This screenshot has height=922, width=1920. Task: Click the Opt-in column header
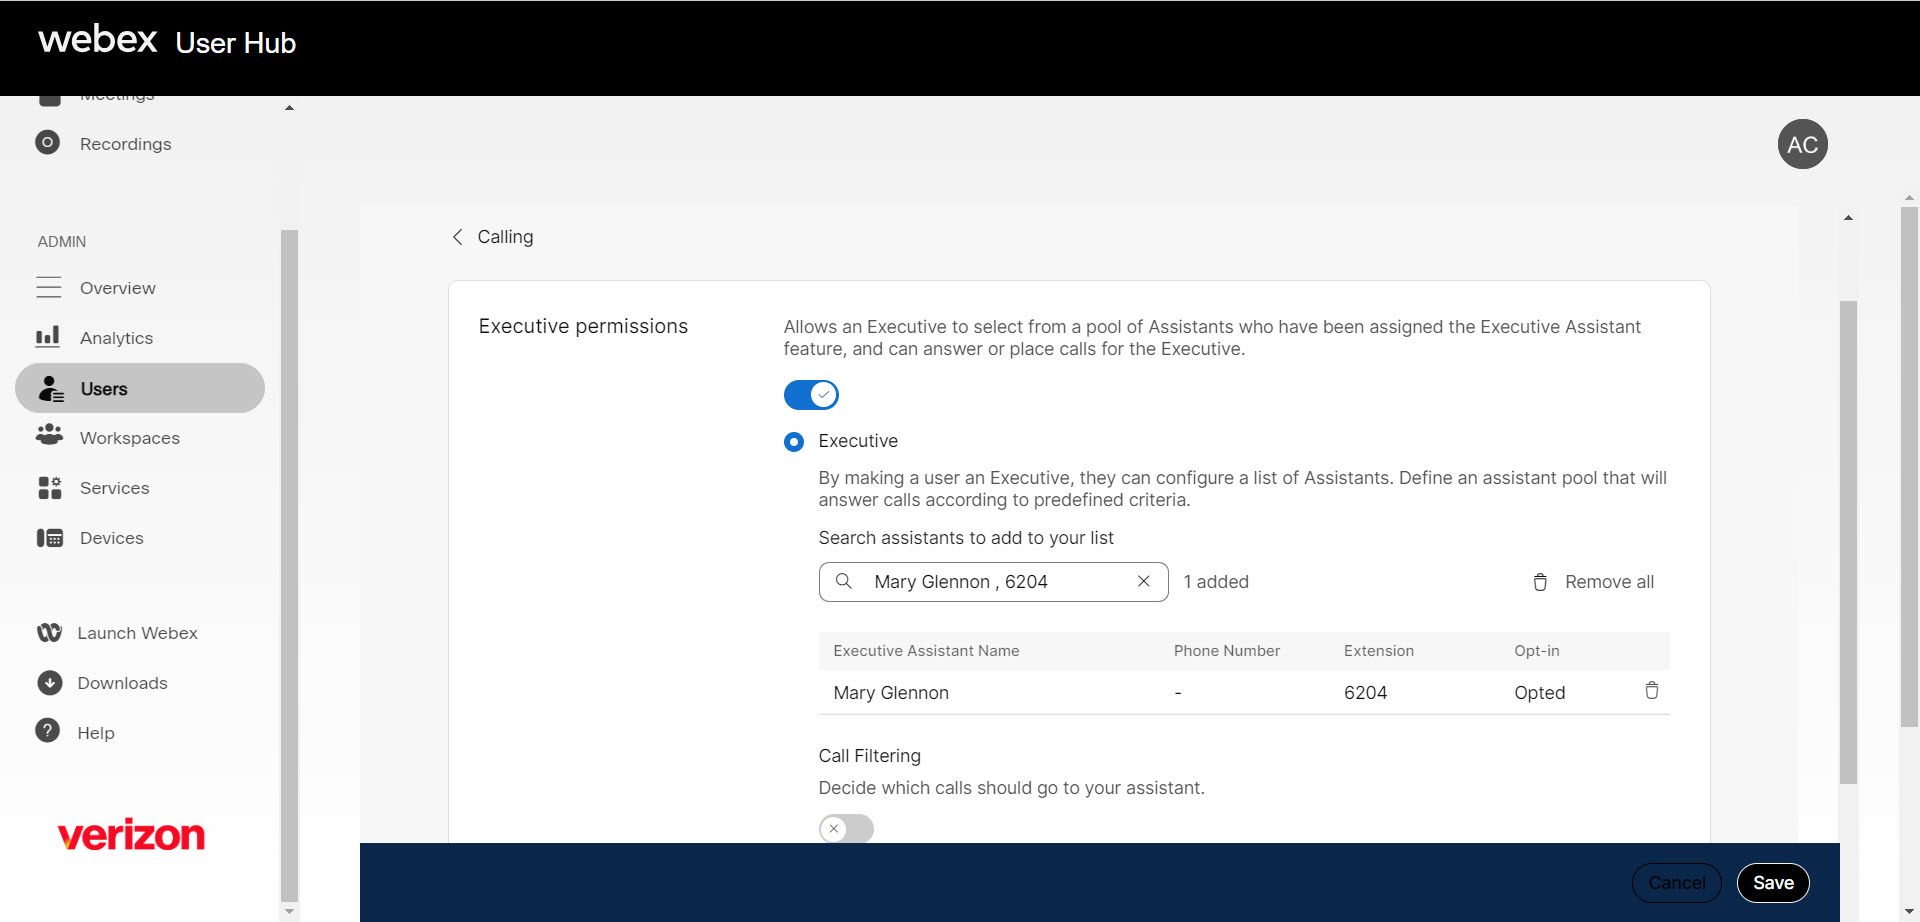tap(1537, 651)
